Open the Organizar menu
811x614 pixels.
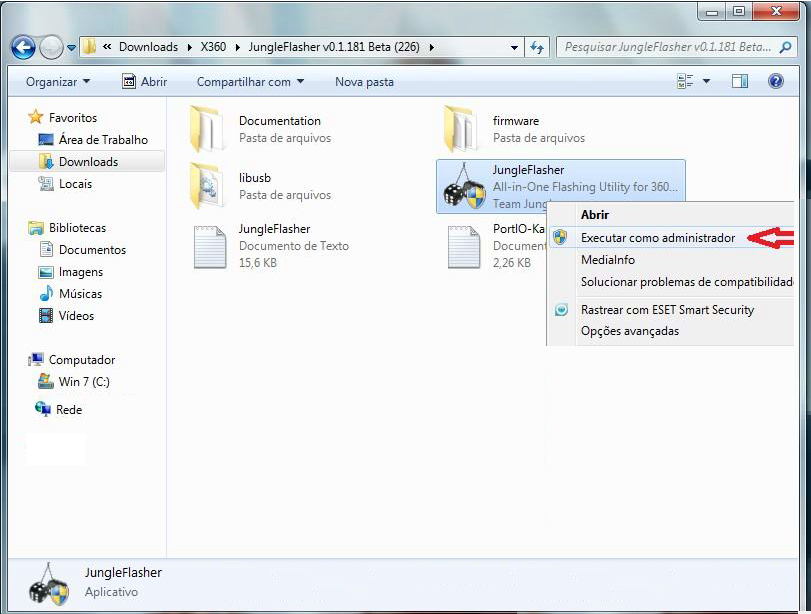click(x=58, y=82)
